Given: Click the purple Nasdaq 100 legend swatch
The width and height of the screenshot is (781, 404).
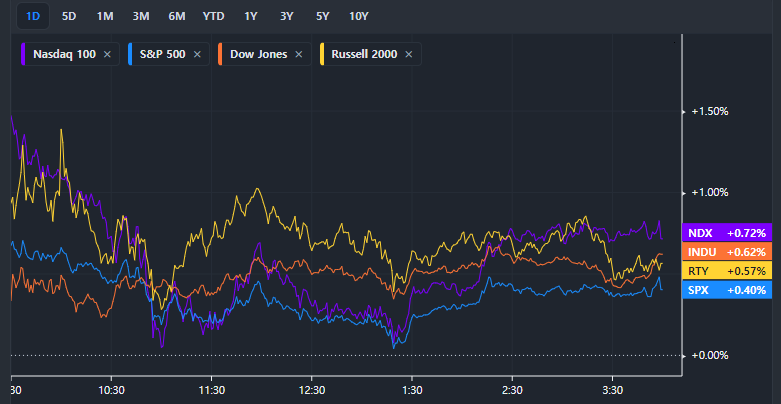Looking at the screenshot, I should coord(23,54).
